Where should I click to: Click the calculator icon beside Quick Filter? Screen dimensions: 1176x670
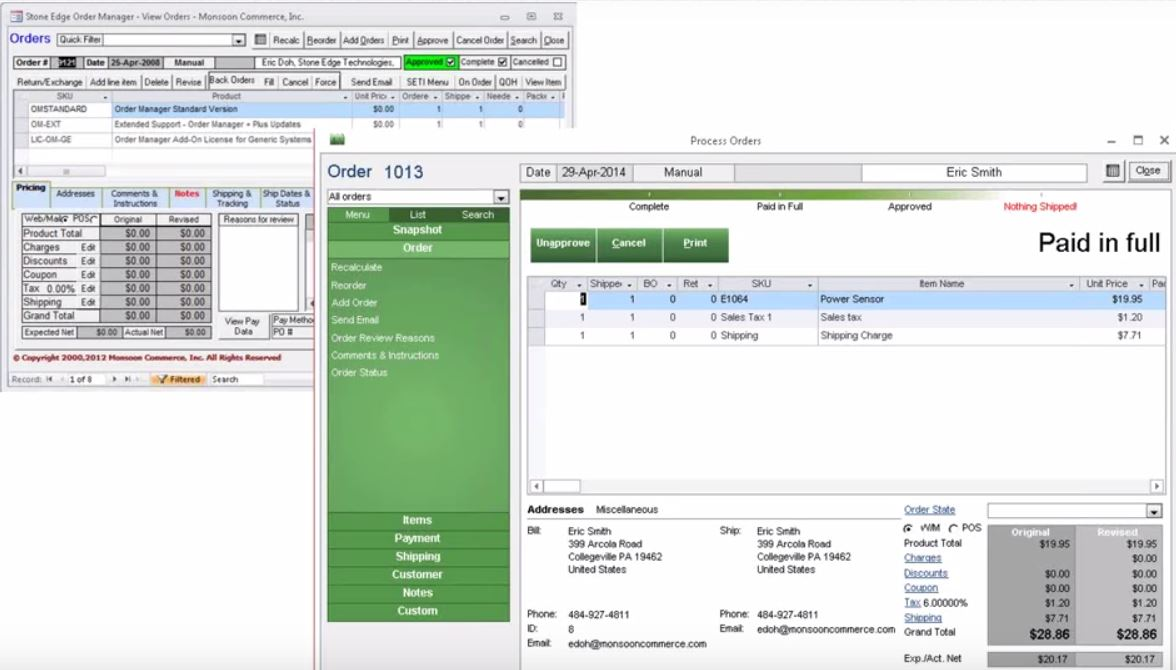tap(260, 40)
